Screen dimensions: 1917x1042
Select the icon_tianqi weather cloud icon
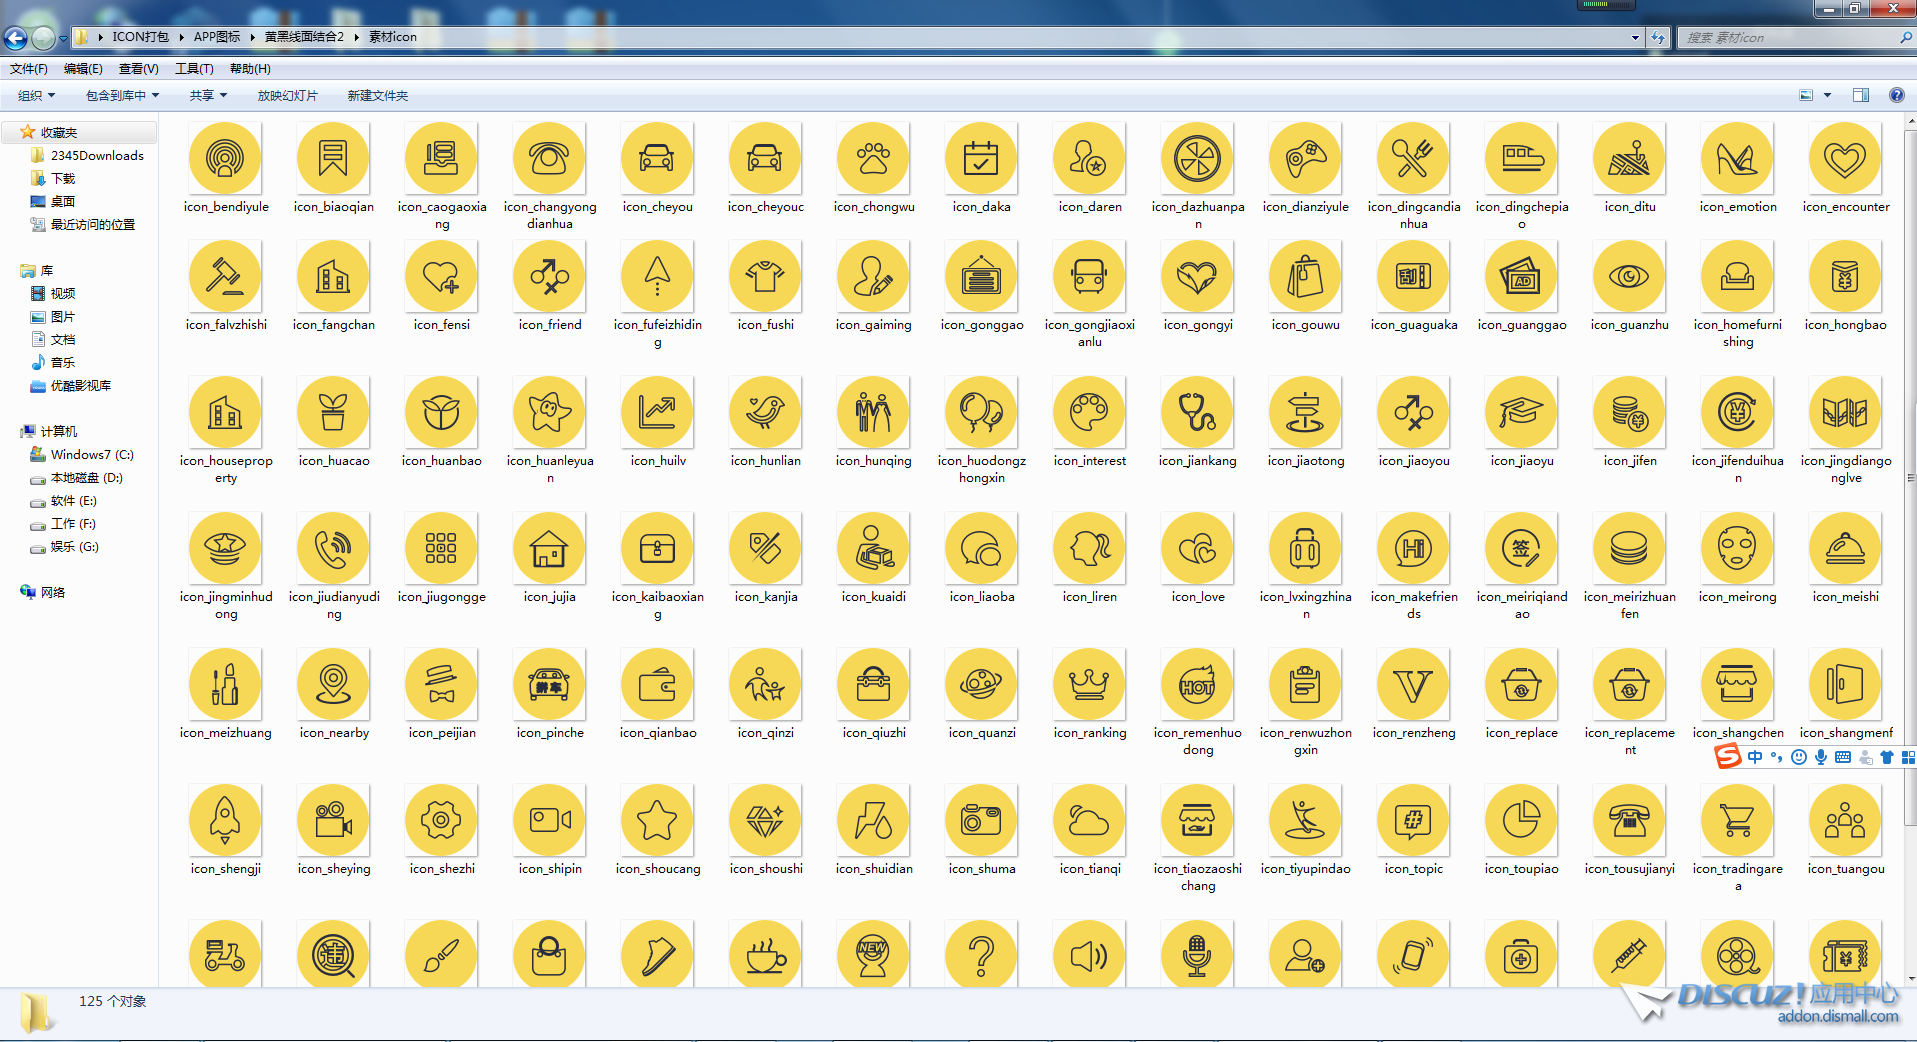[x=1089, y=821]
